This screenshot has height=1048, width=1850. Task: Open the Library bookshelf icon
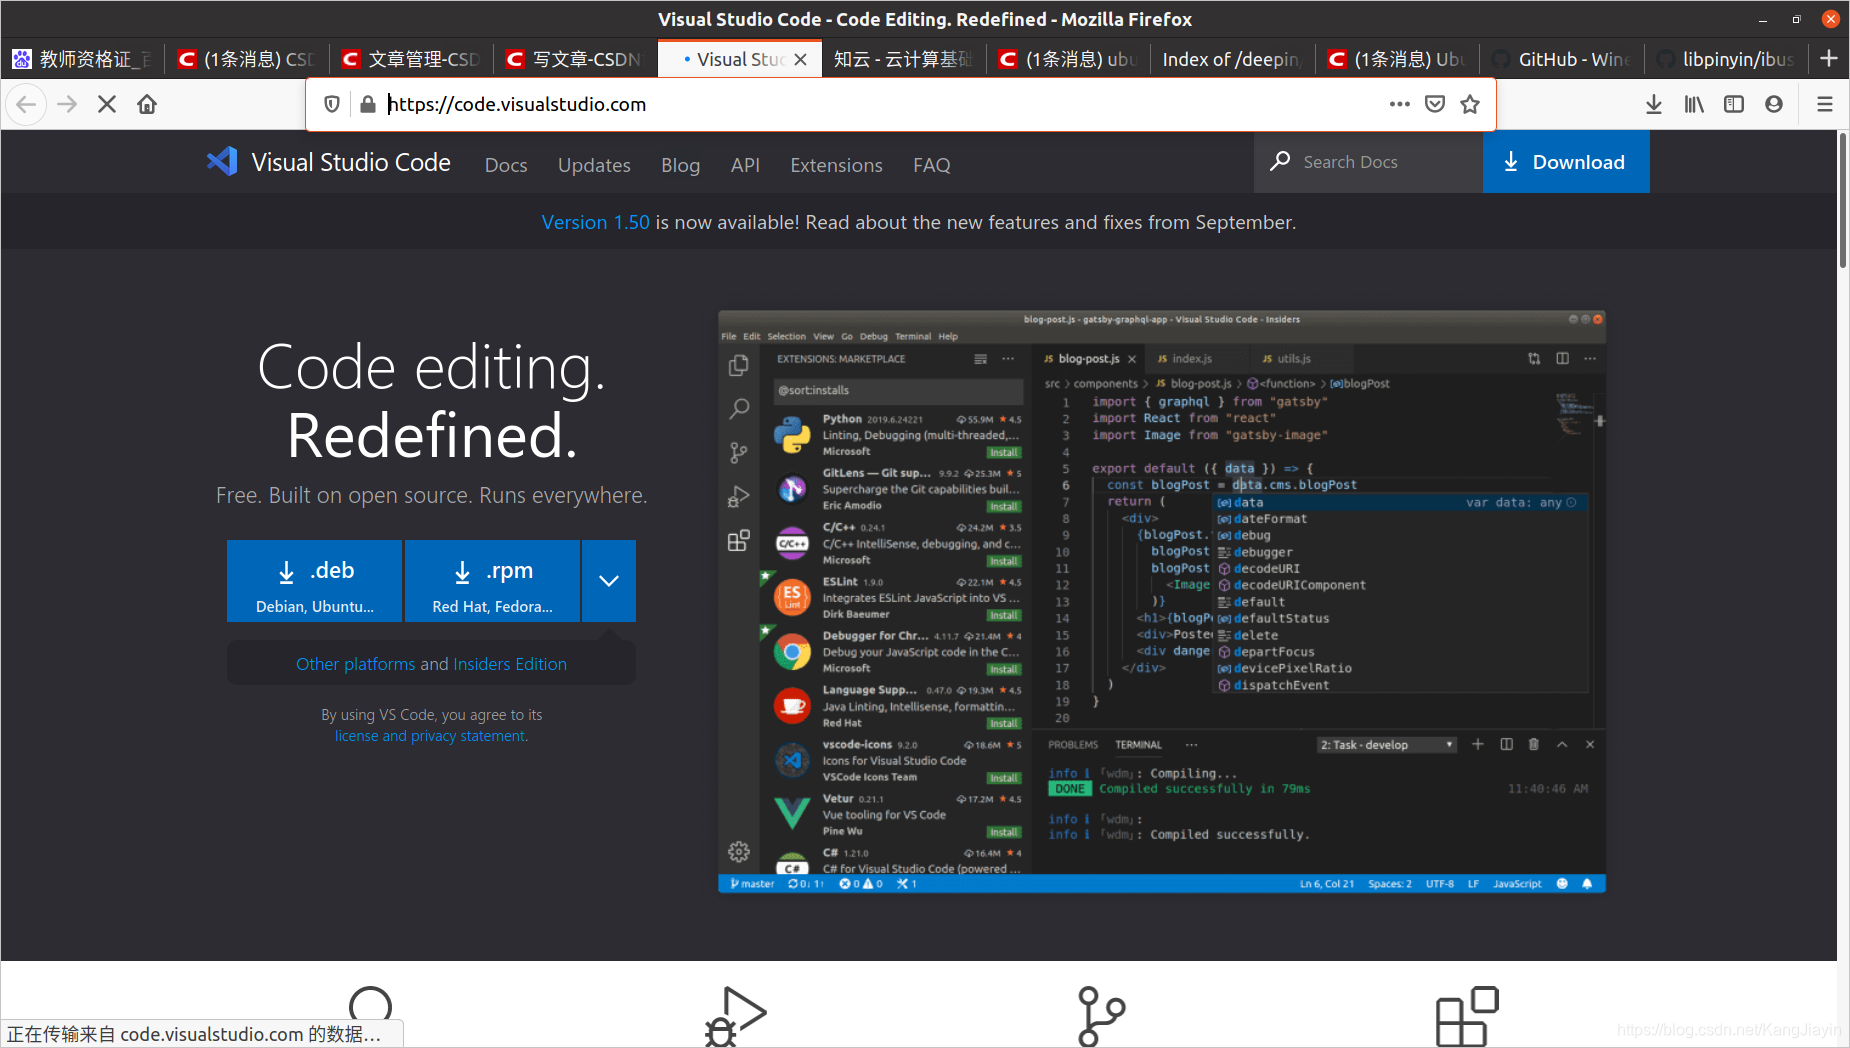1694,104
